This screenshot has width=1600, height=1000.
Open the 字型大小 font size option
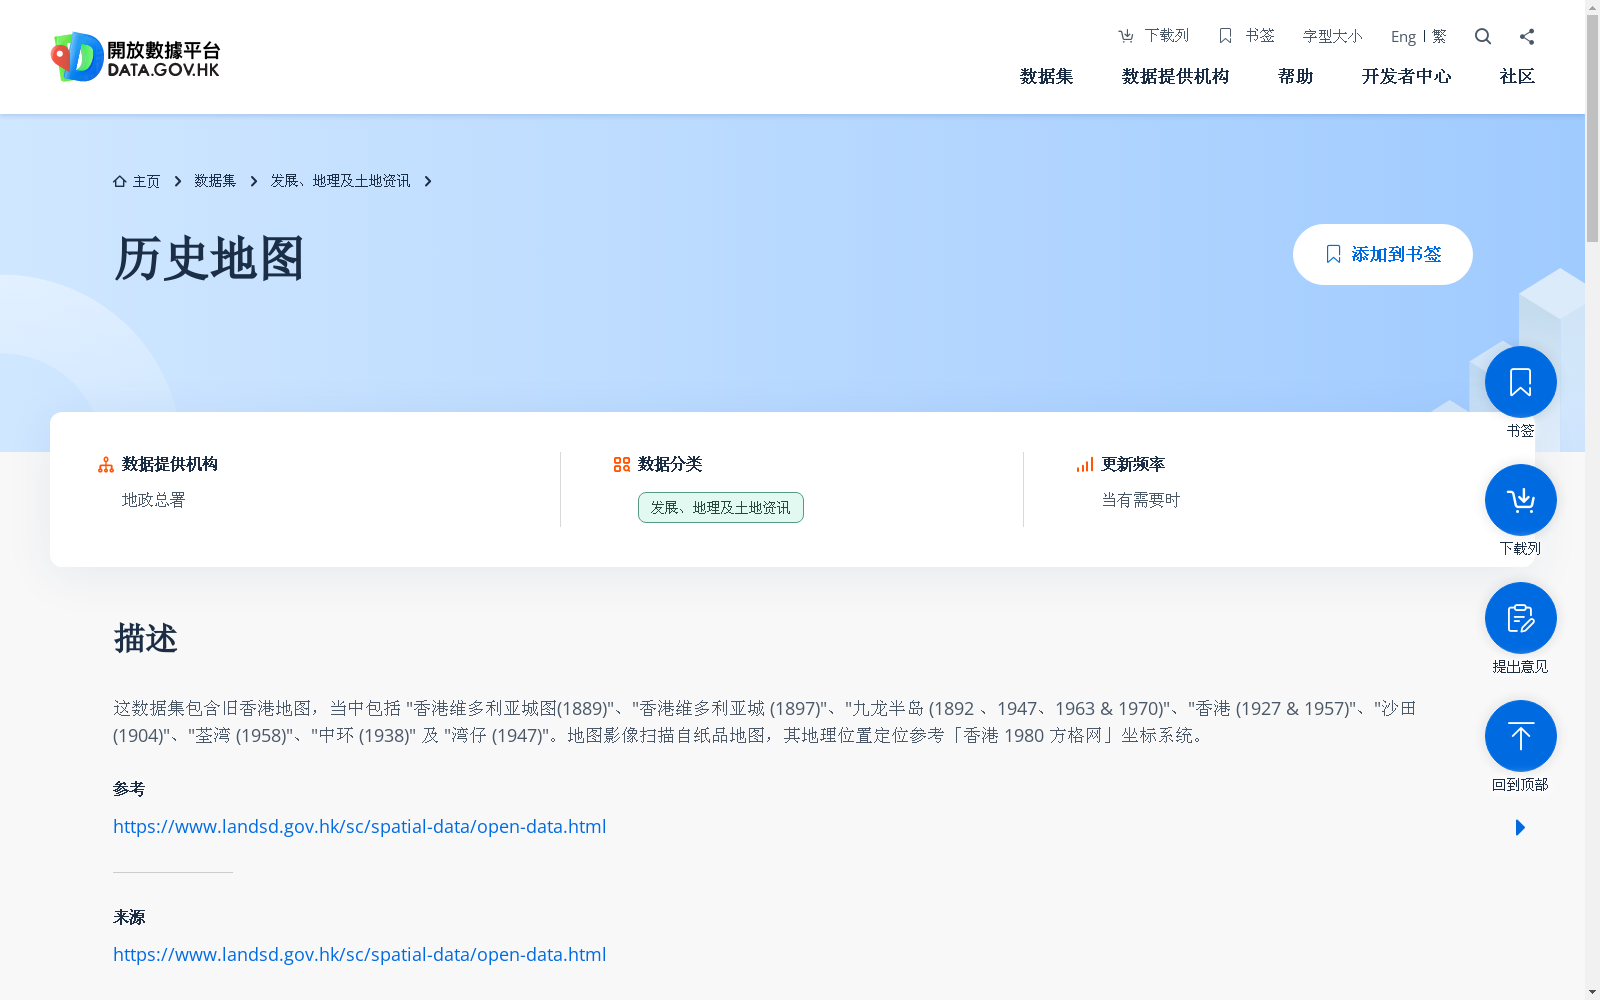click(x=1333, y=36)
